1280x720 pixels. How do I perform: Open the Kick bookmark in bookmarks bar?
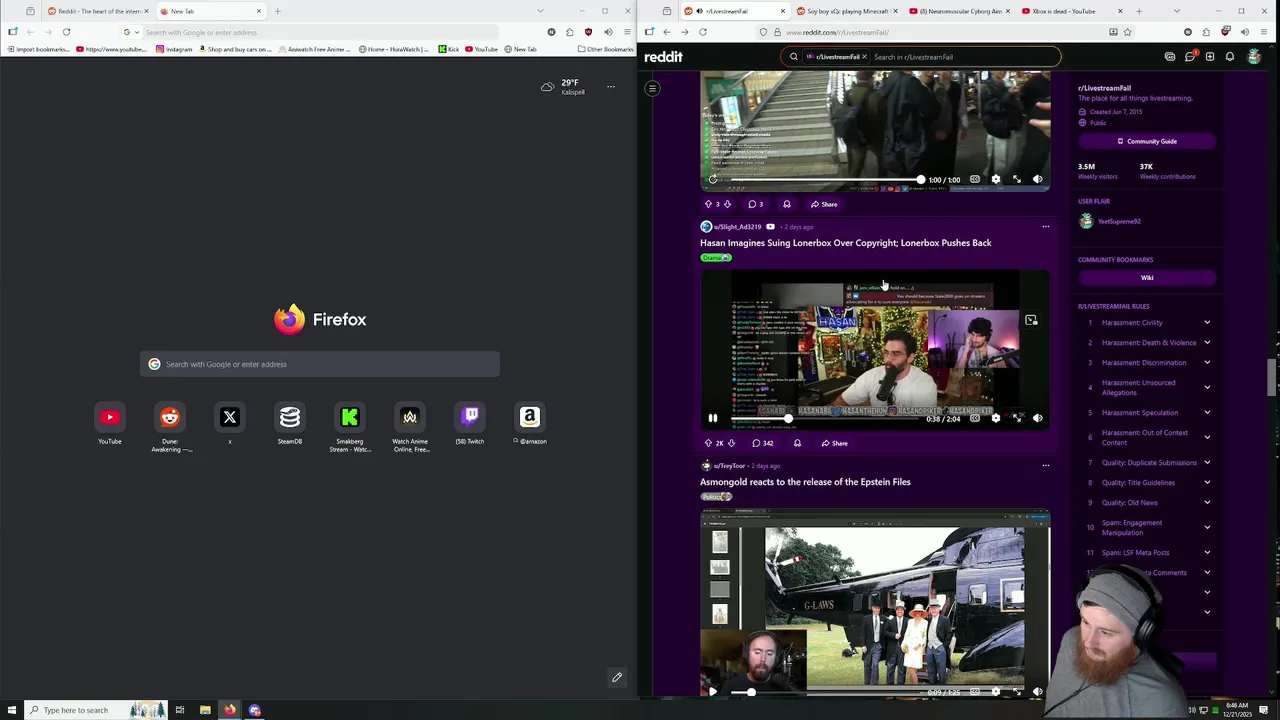click(449, 49)
